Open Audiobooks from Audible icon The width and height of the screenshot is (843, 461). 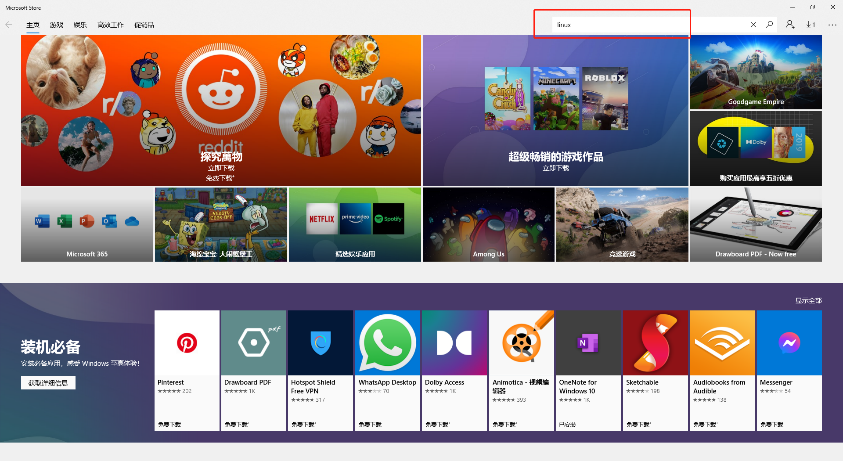point(722,343)
